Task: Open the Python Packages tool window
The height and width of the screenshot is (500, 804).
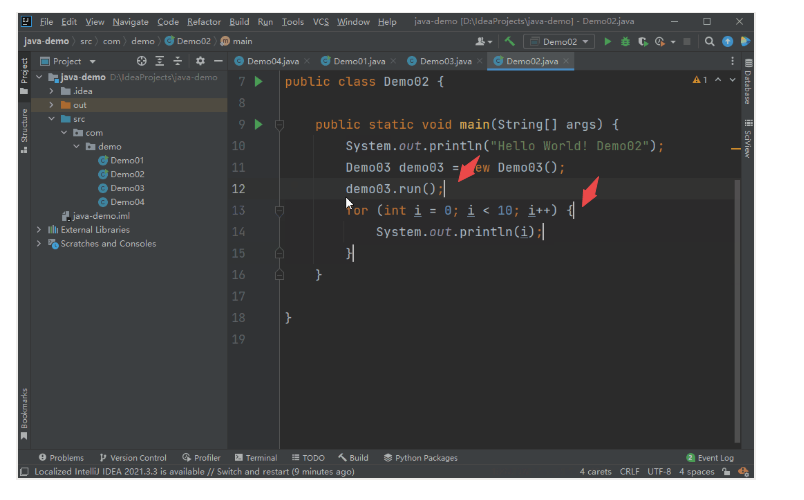Action: click(420, 457)
